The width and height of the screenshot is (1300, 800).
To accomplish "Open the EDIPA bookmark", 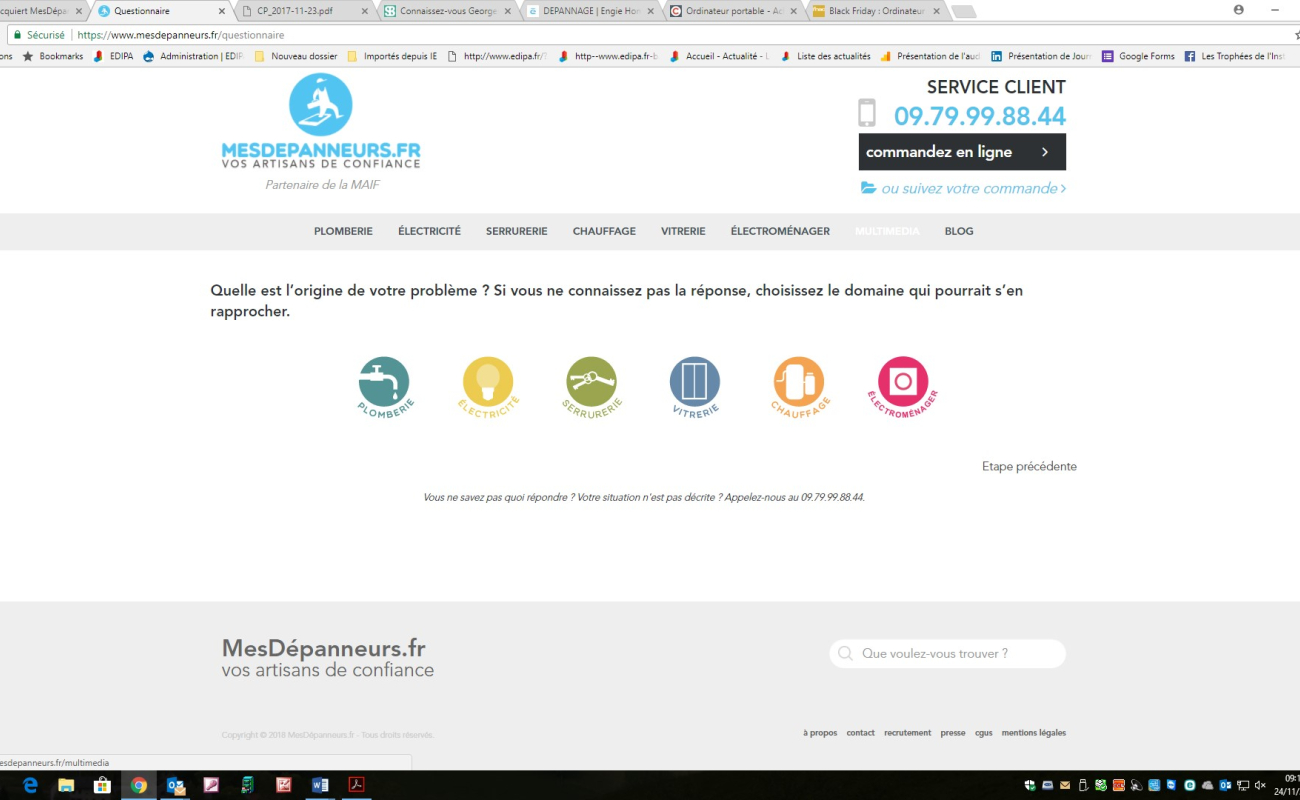I will 113,56.
